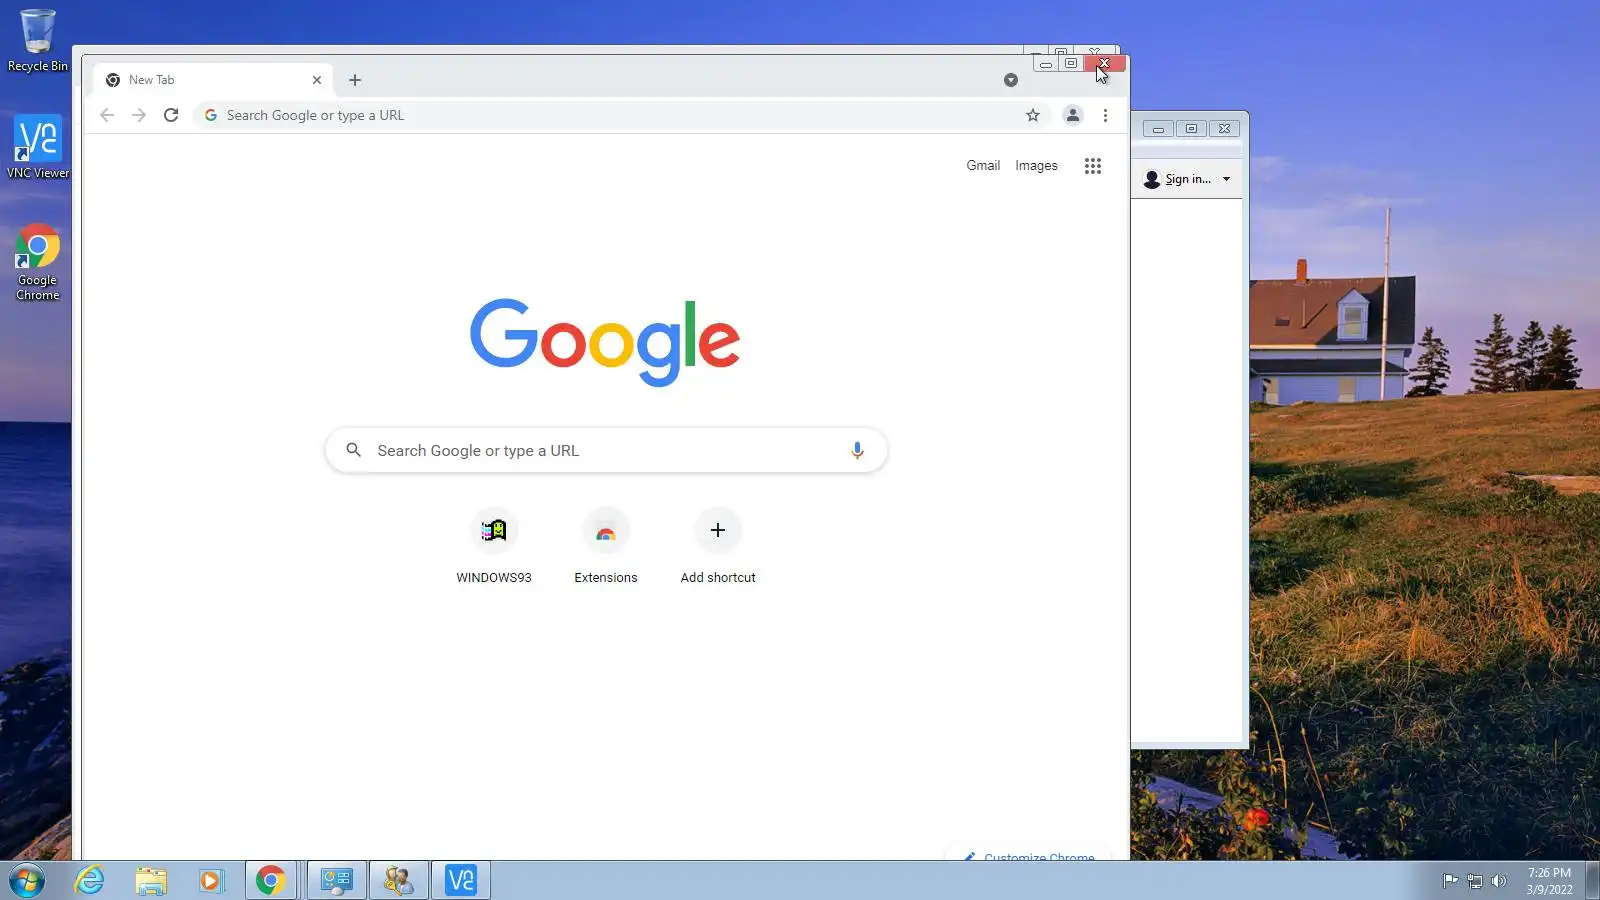
Task: Open the tab search dropdown
Action: pyautogui.click(x=1011, y=80)
